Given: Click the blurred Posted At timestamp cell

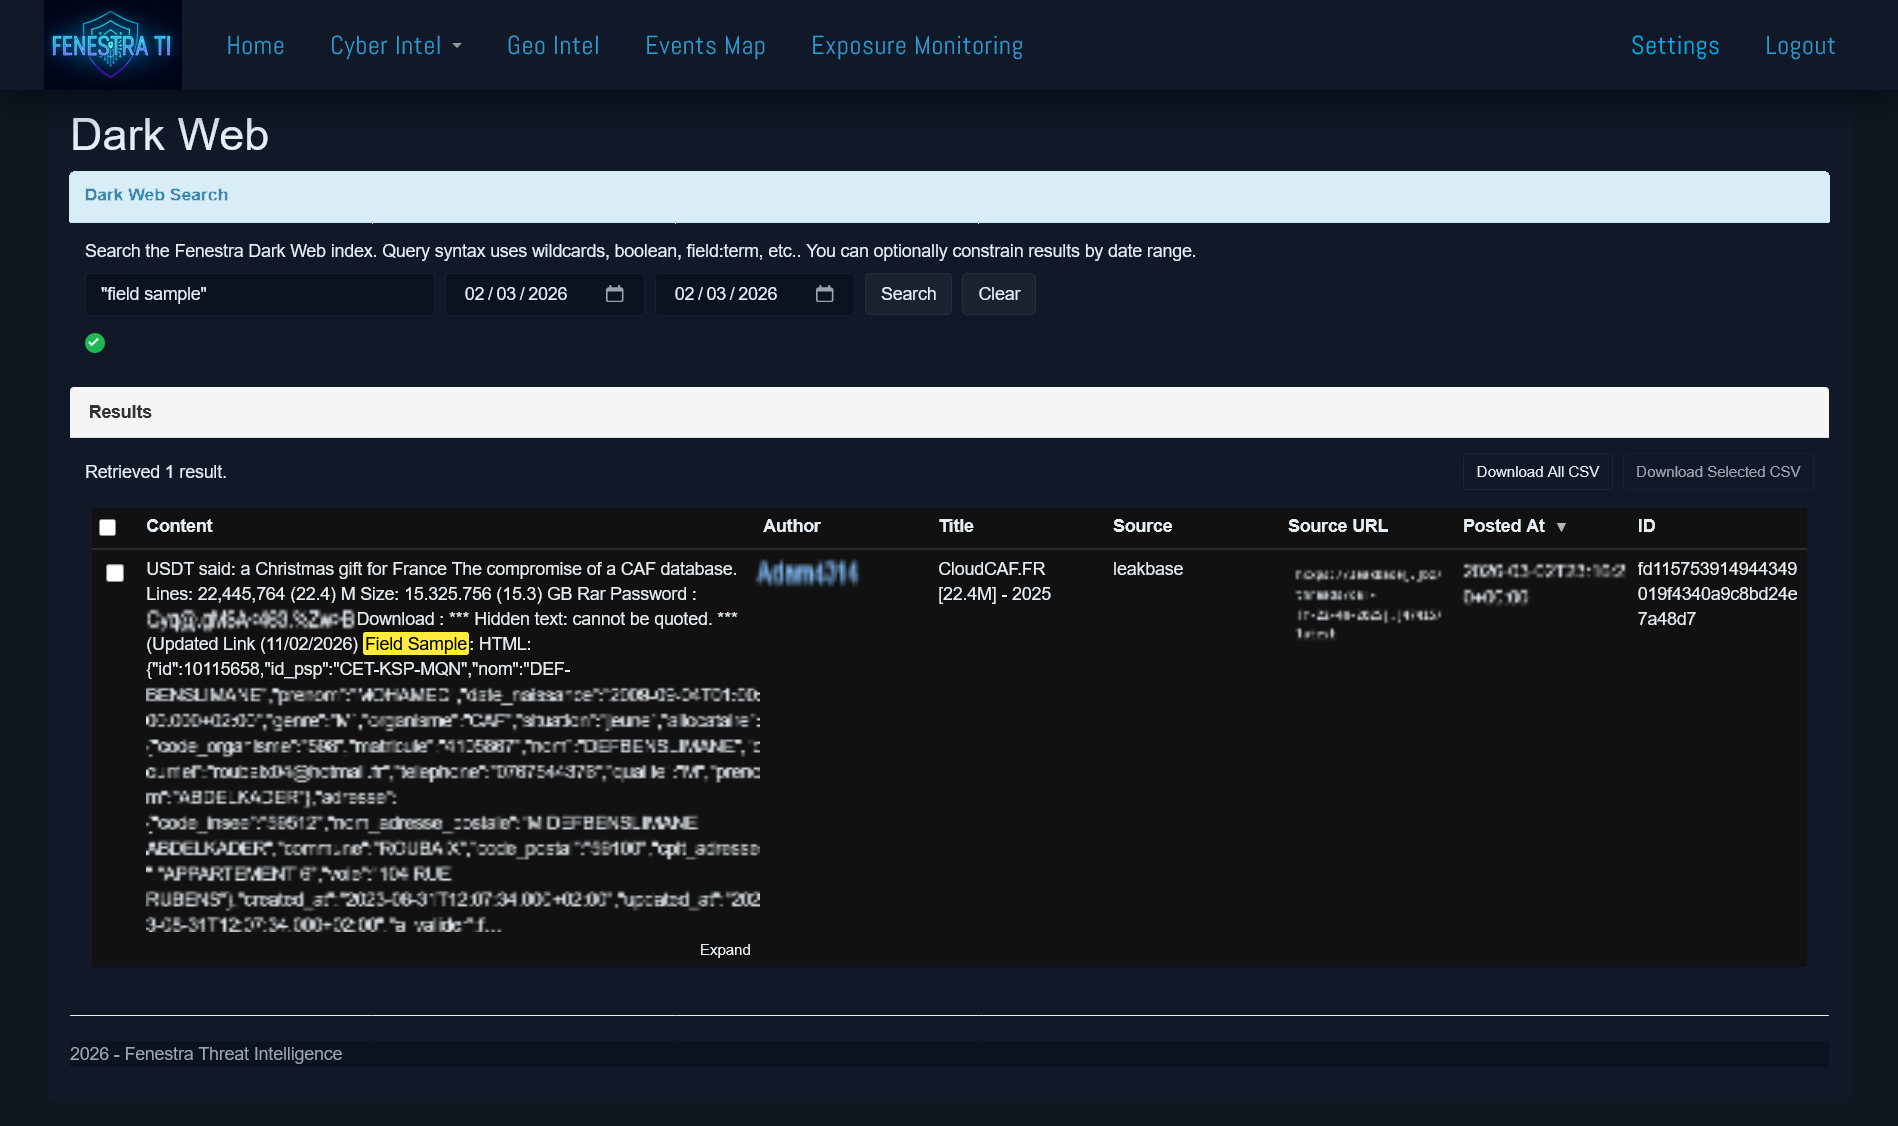Looking at the screenshot, I should click(1544, 583).
